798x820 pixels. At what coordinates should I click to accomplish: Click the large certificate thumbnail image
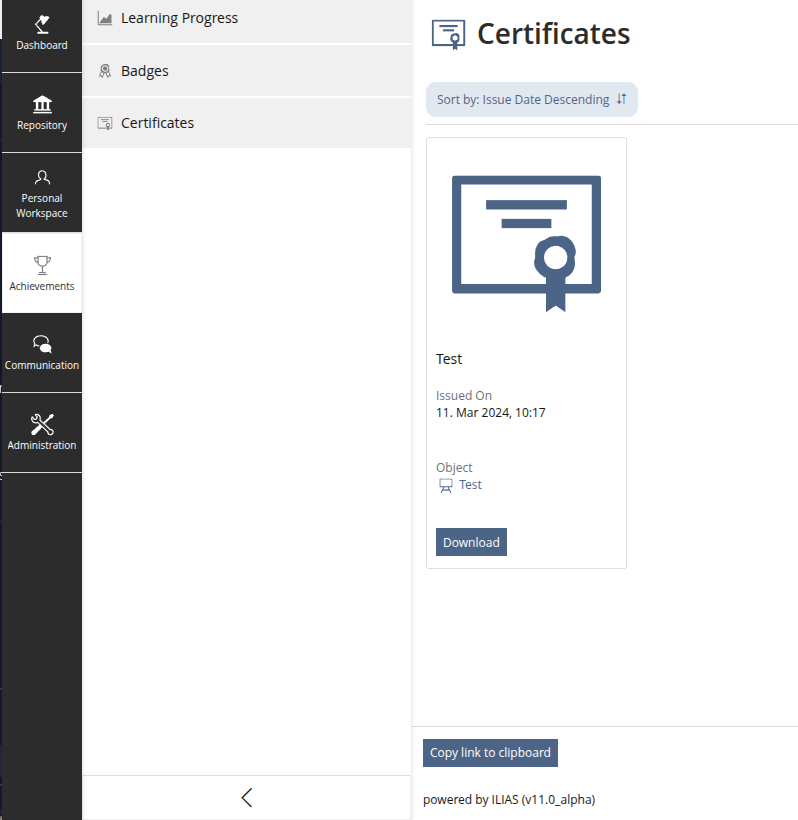526,243
